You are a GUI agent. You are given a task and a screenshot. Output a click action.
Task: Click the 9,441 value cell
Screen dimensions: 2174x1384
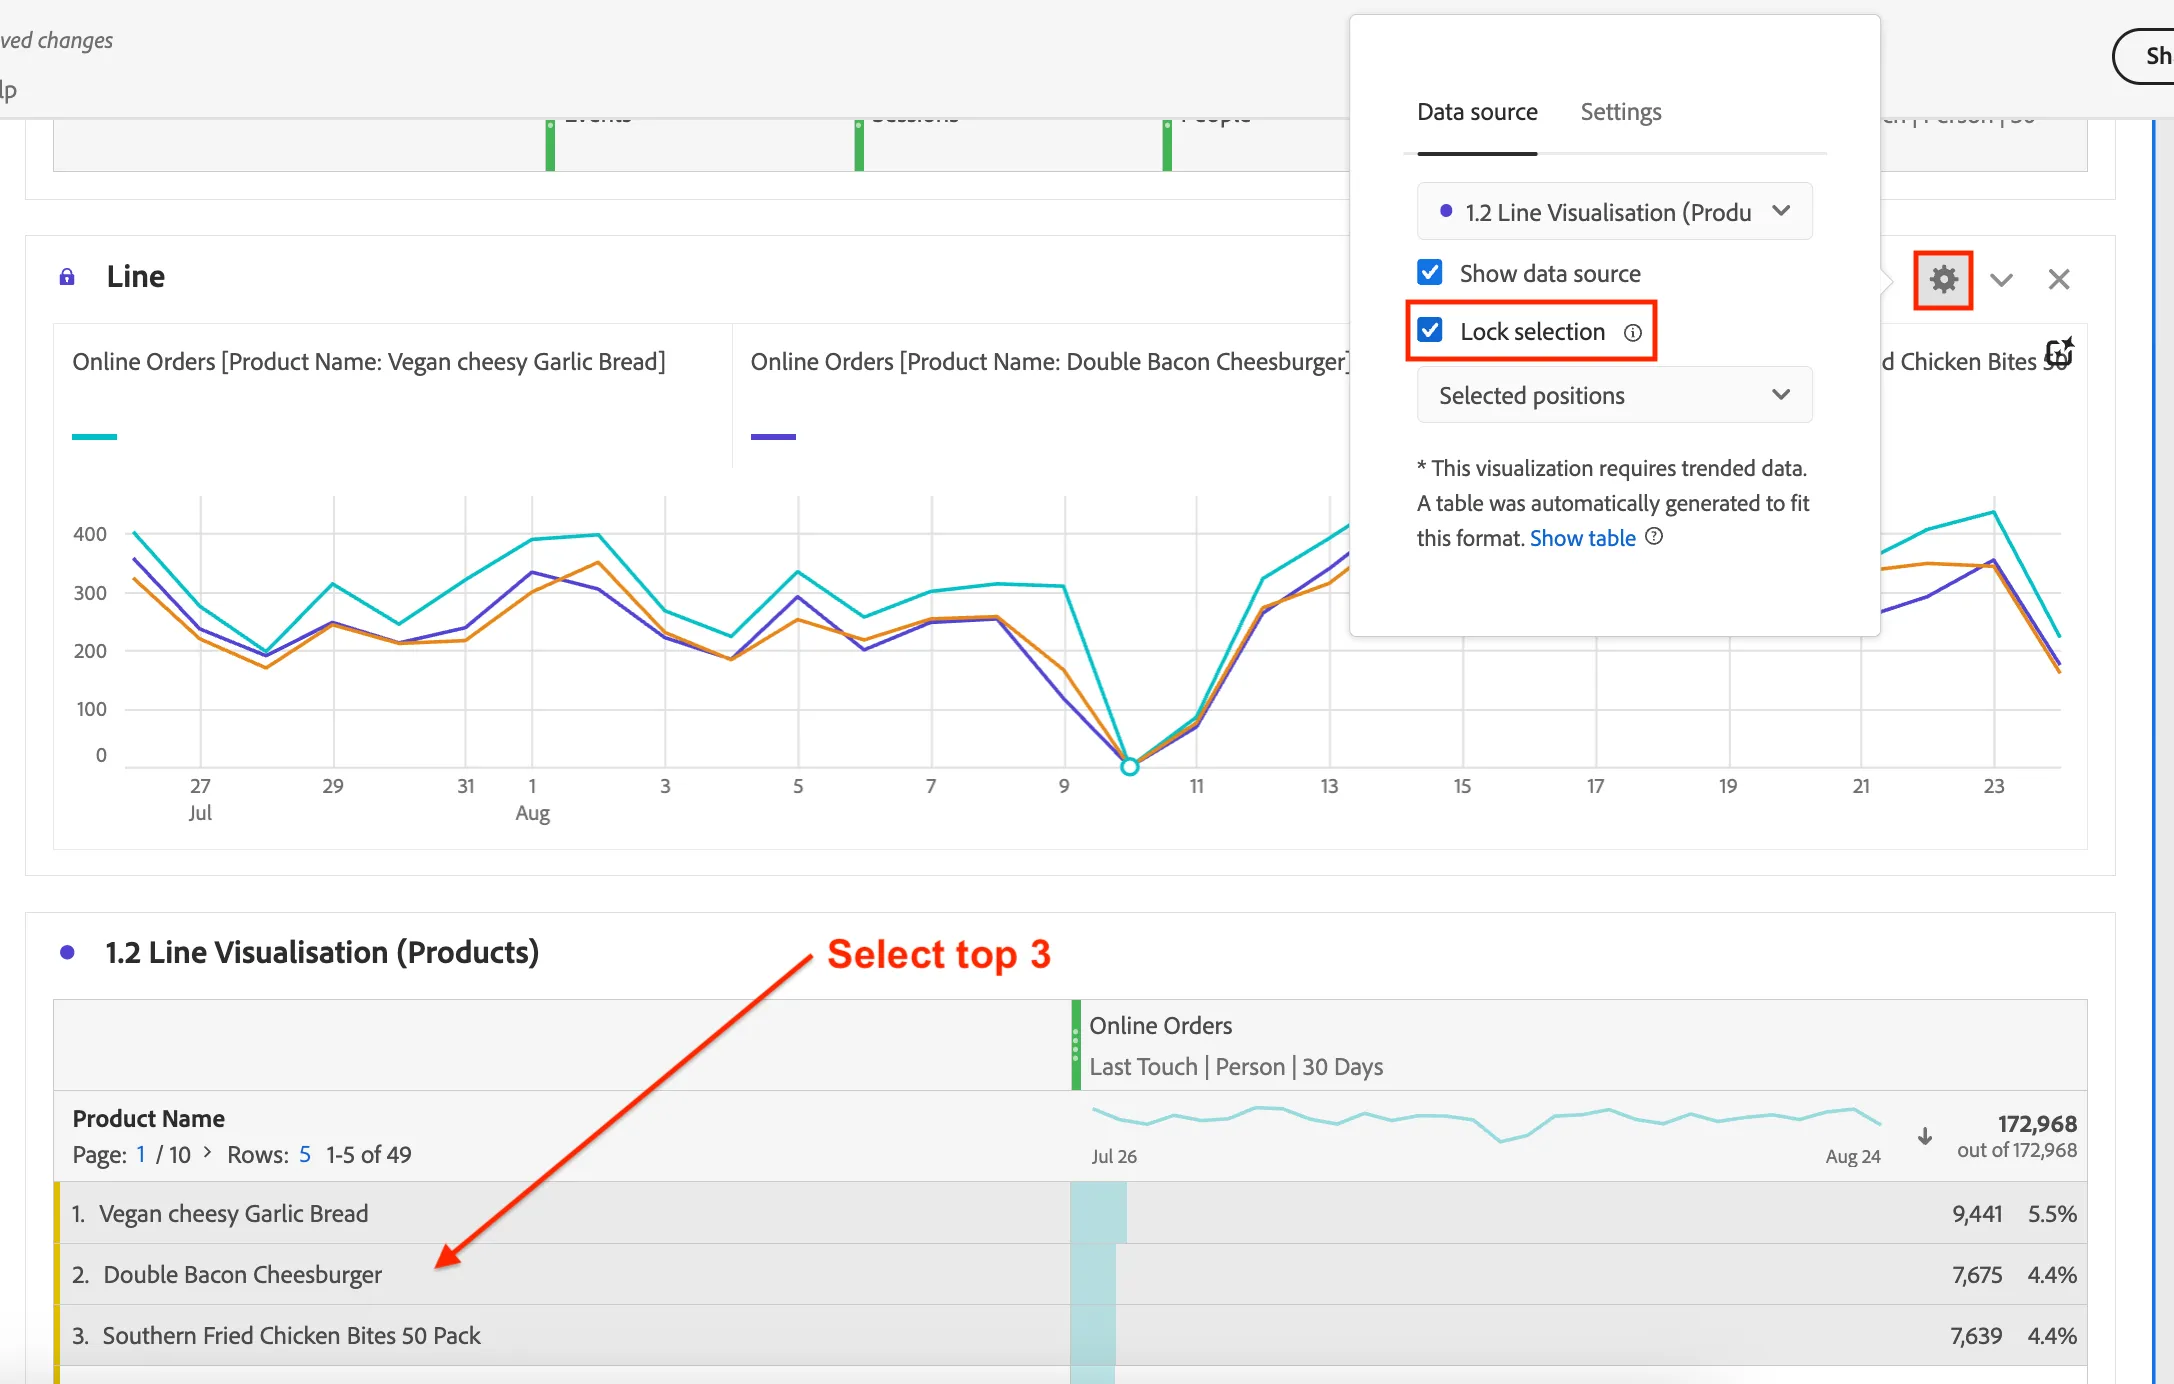click(1977, 1214)
